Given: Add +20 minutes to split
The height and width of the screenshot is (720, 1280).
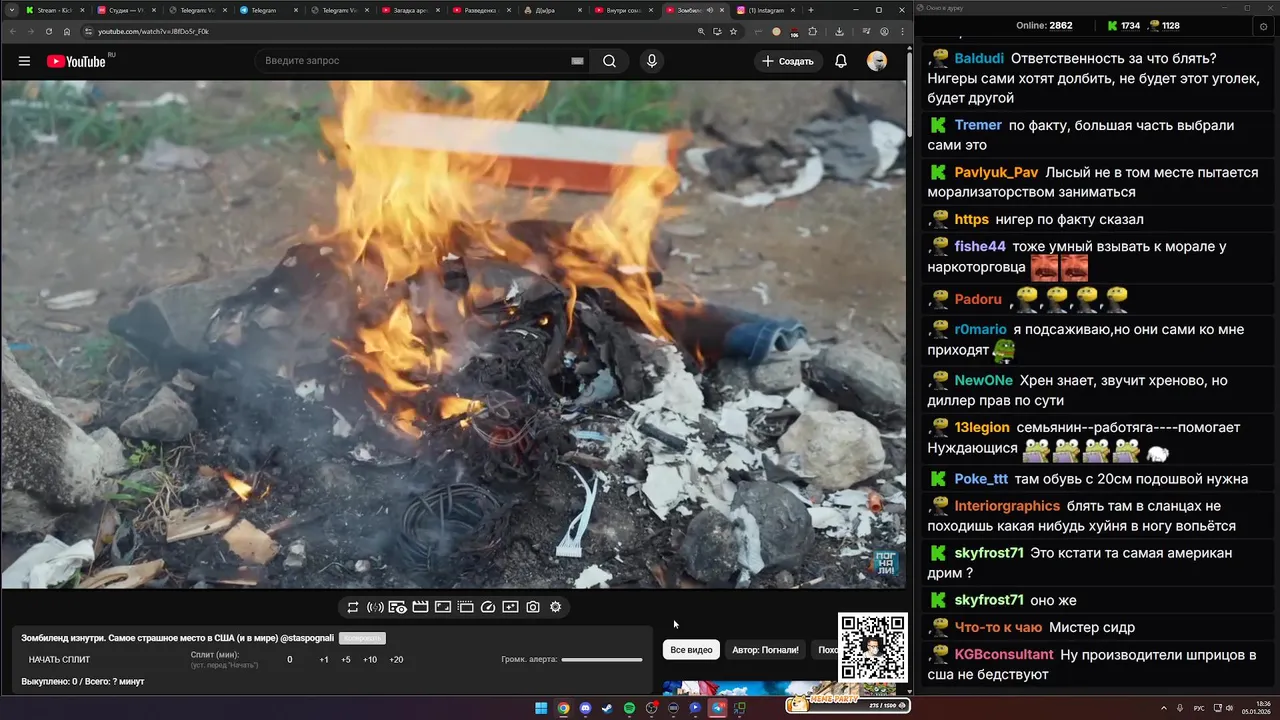Looking at the screenshot, I should coord(396,660).
